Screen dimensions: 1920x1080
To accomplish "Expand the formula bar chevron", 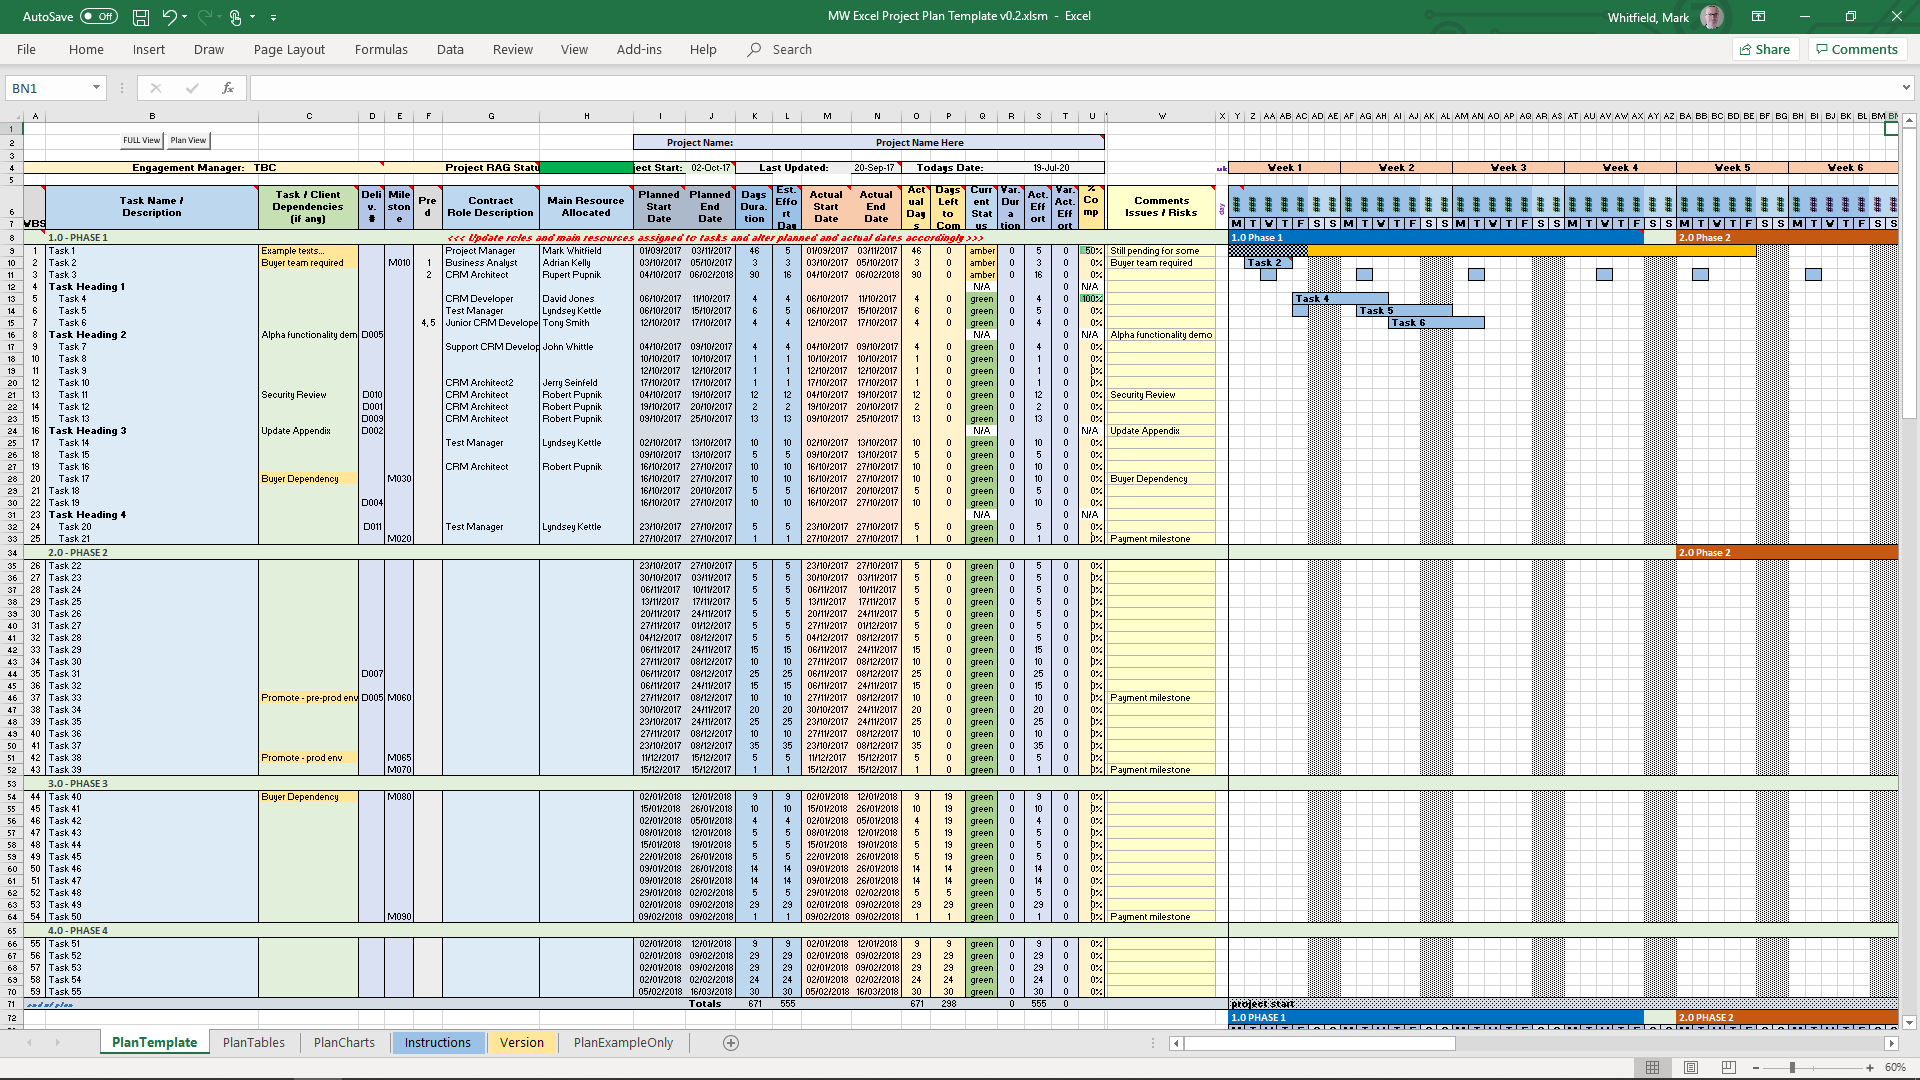I will (1906, 88).
